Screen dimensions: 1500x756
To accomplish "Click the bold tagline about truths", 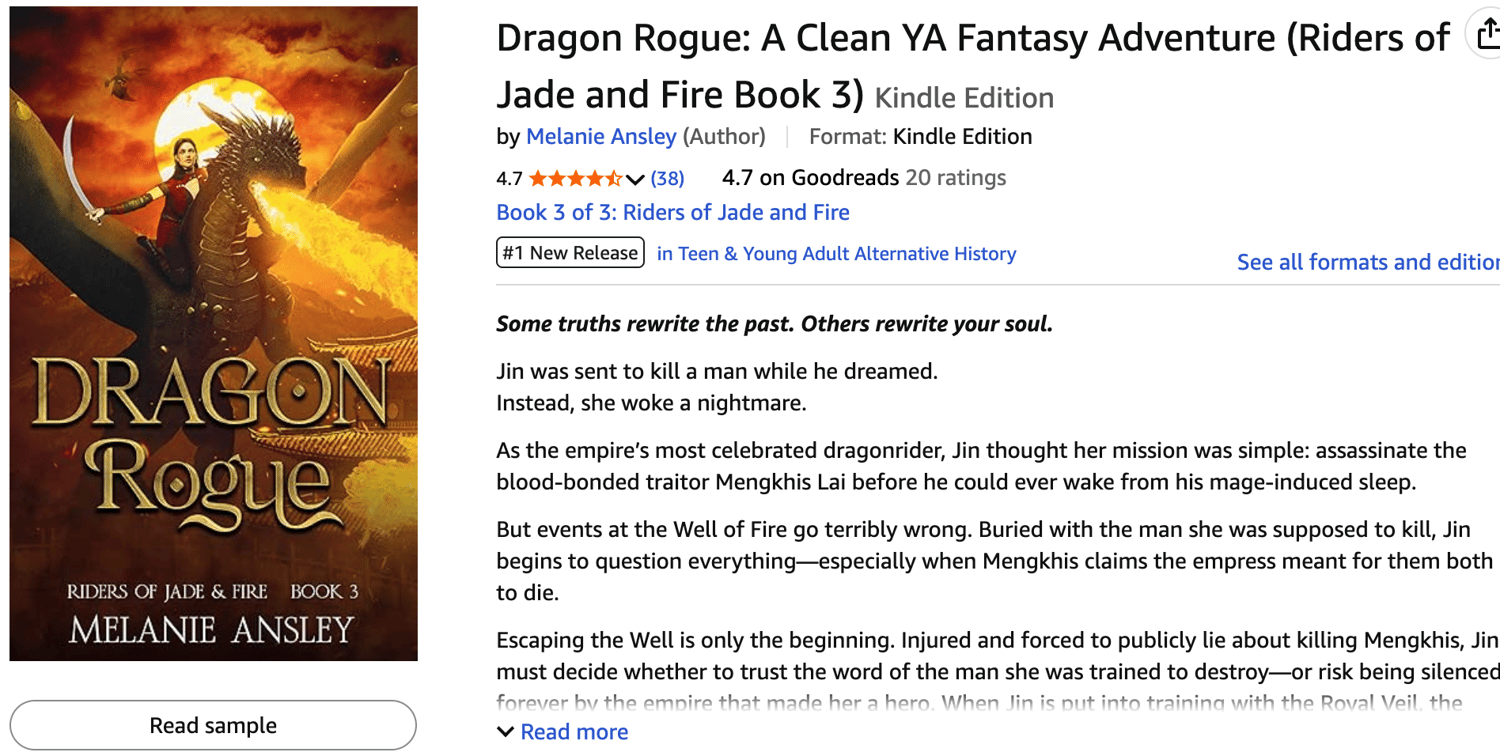I will (x=774, y=324).
